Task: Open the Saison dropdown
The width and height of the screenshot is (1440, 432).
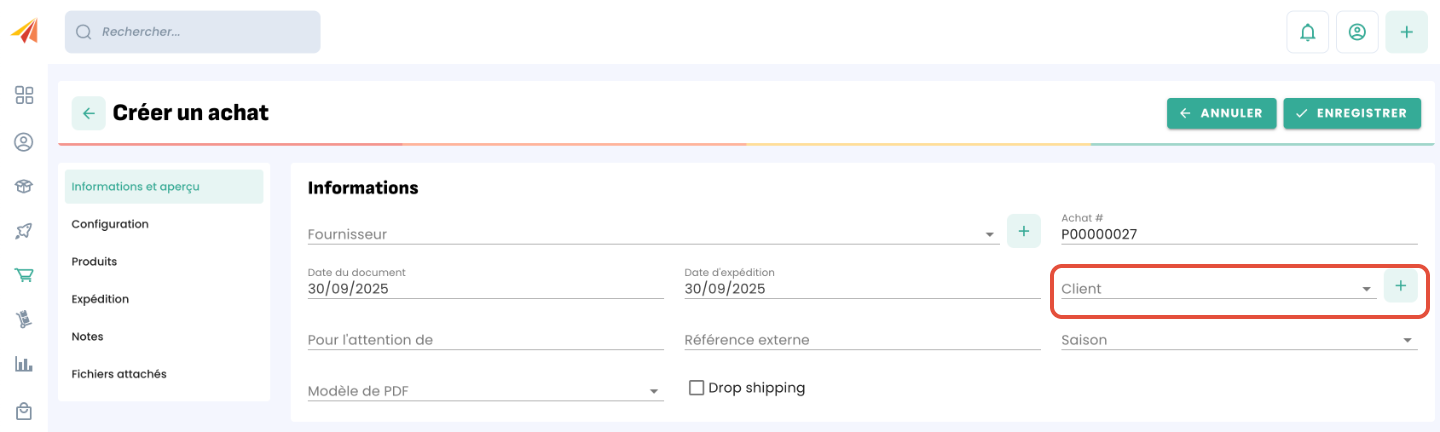Action: pyautogui.click(x=1408, y=341)
